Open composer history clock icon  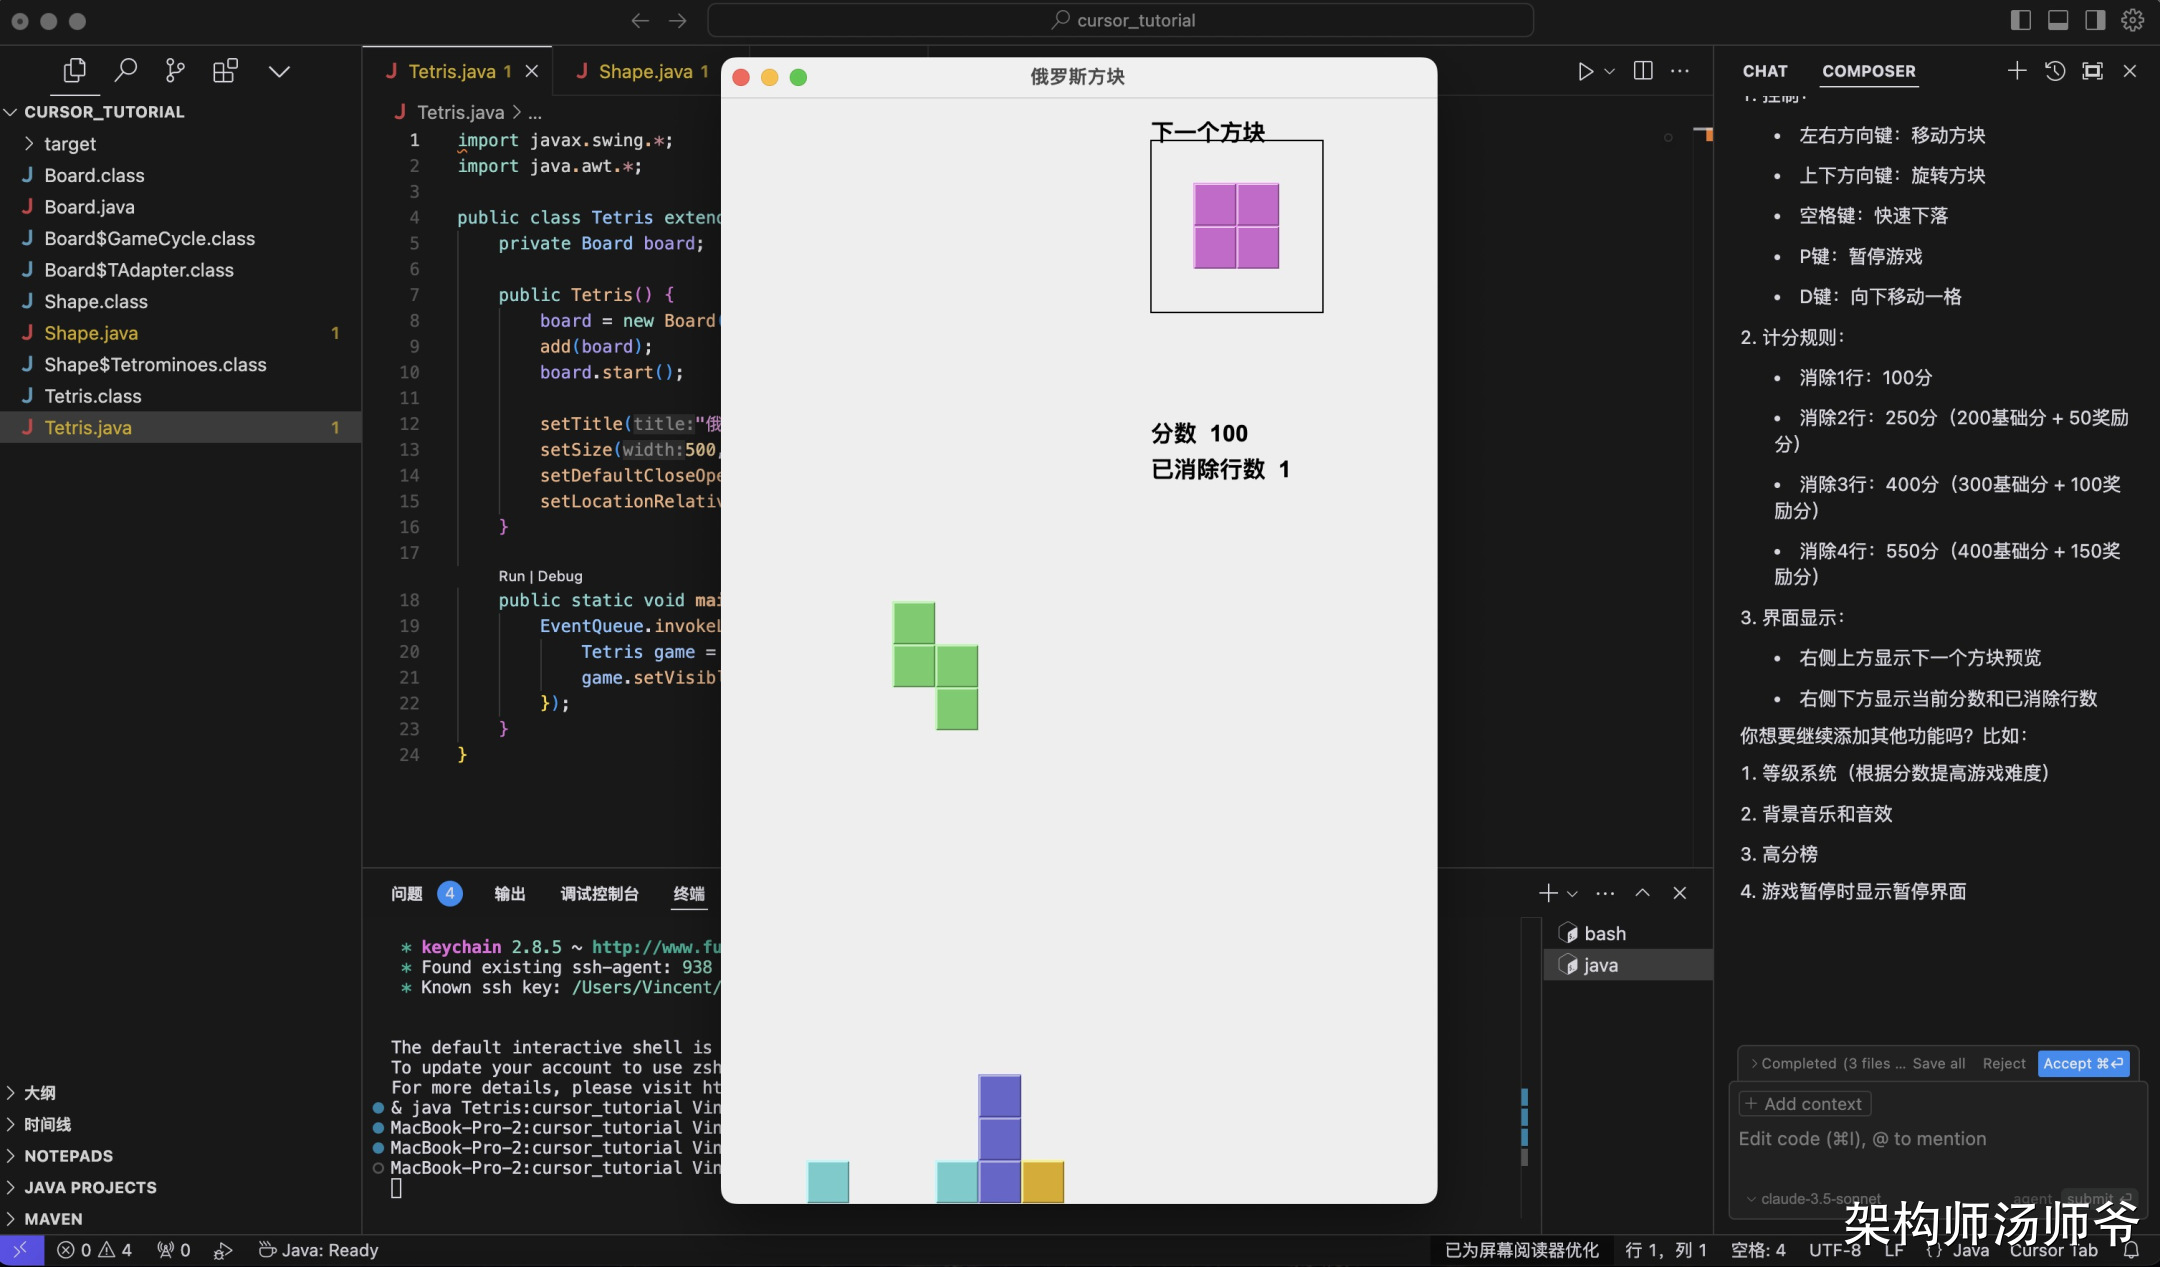pyautogui.click(x=2055, y=71)
